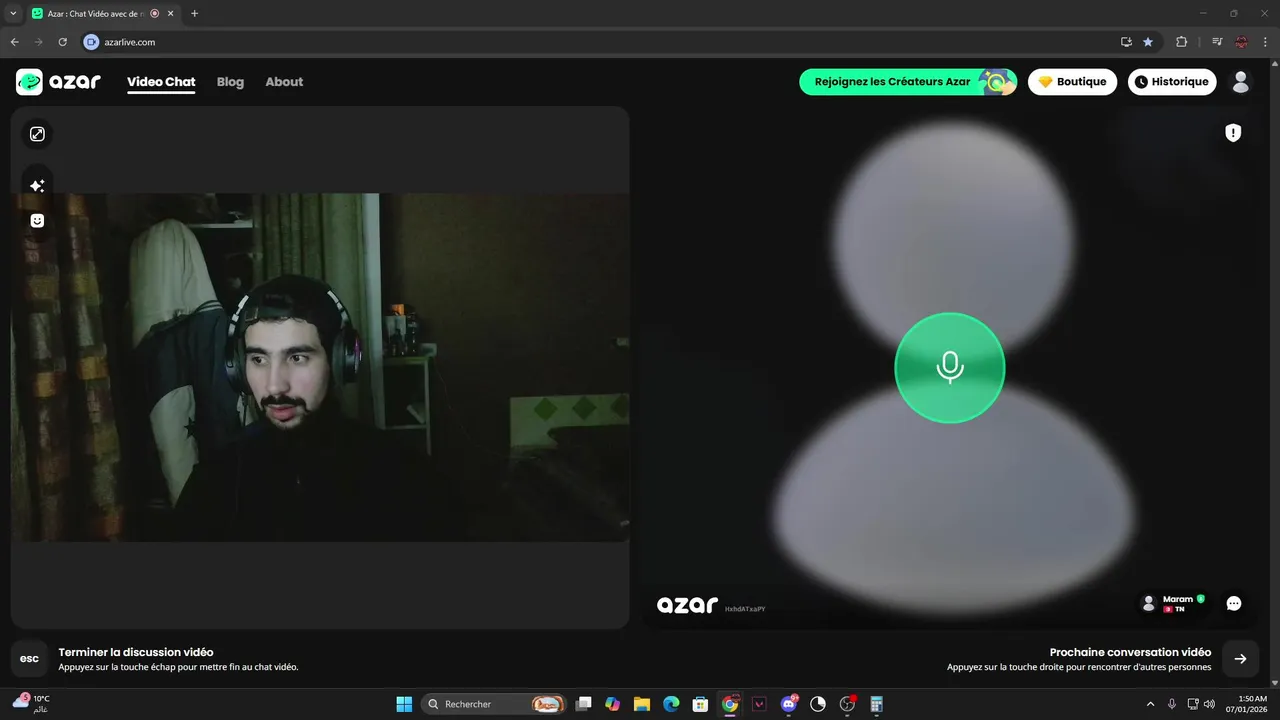The width and height of the screenshot is (1280, 720).
Task: Click the next conversation arrow button
Action: (x=1240, y=659)
